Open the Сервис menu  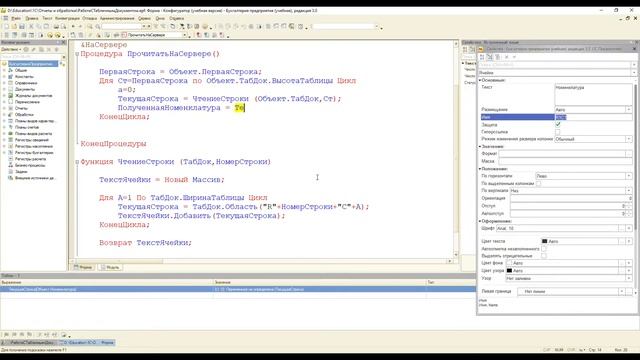click(144, 18)
